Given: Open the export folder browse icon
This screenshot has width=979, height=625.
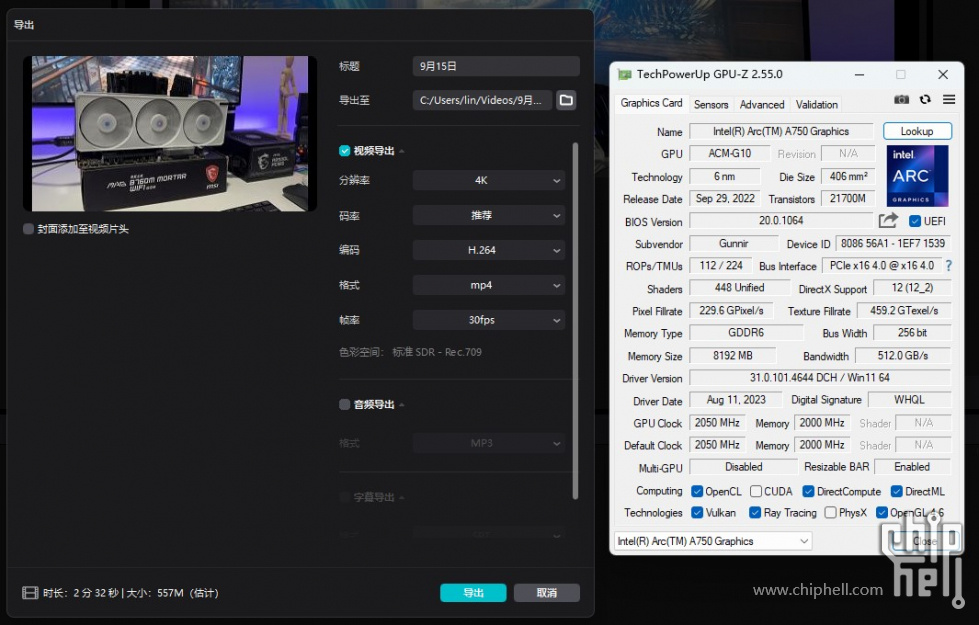Looking at the screenshot, I should (566, 100).
